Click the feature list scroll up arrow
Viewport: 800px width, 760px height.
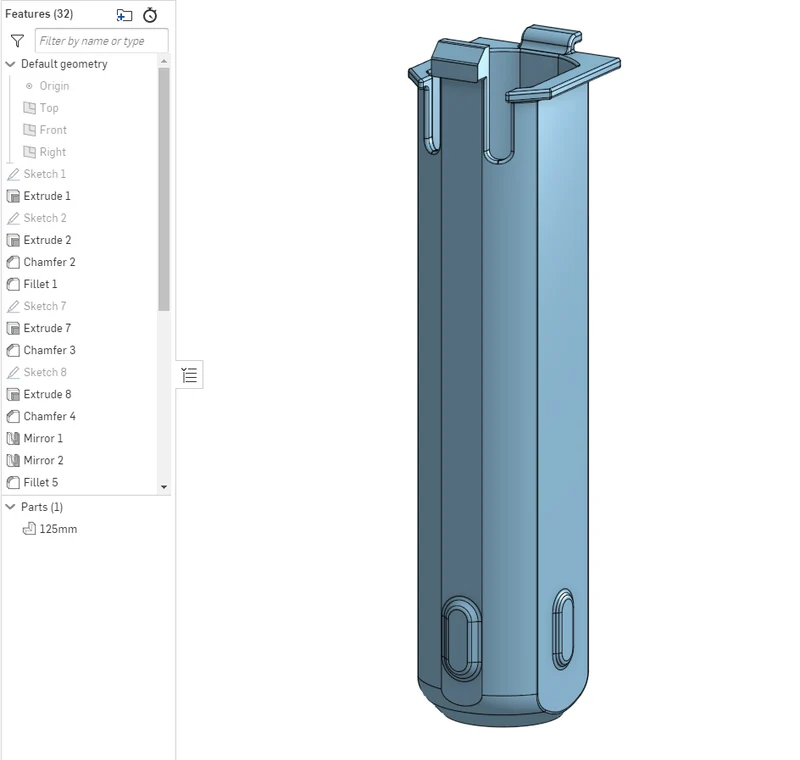pyautogui.click(x=164, y=61)
